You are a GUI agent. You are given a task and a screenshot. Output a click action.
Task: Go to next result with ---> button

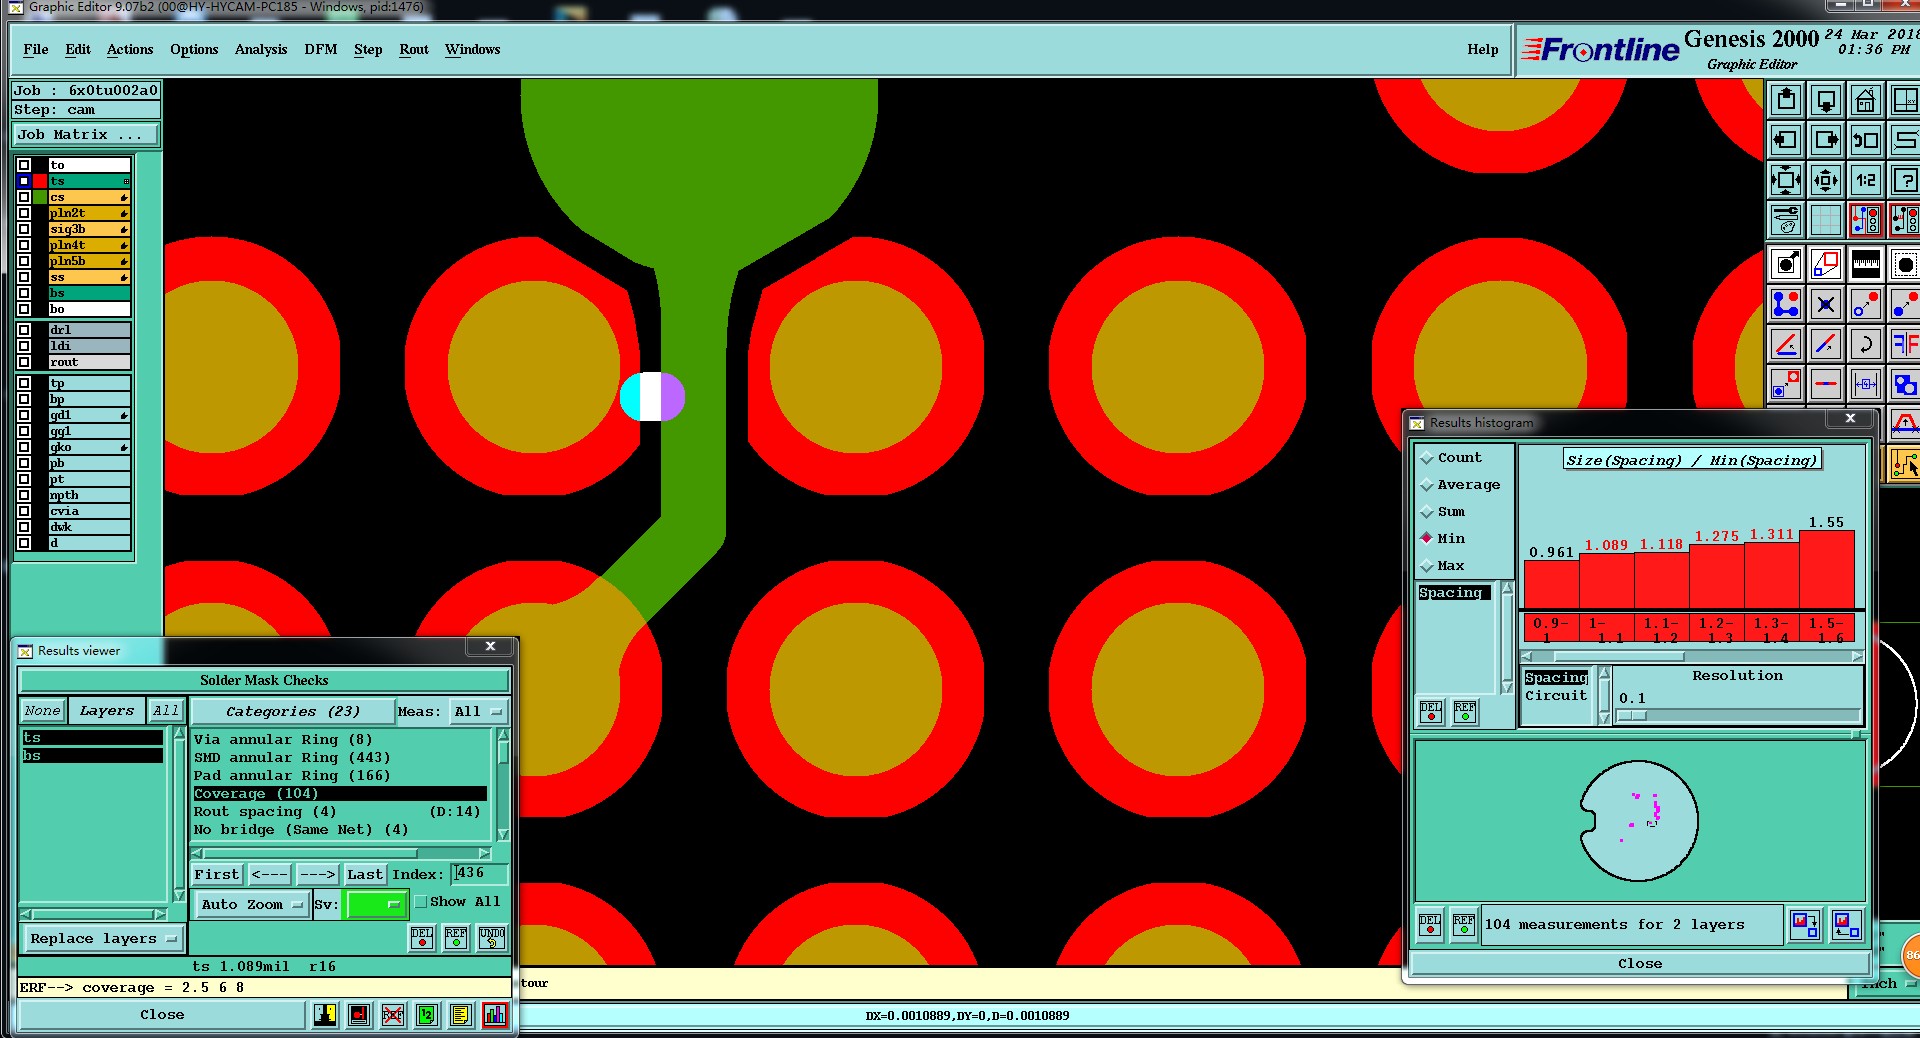point(318,875)
